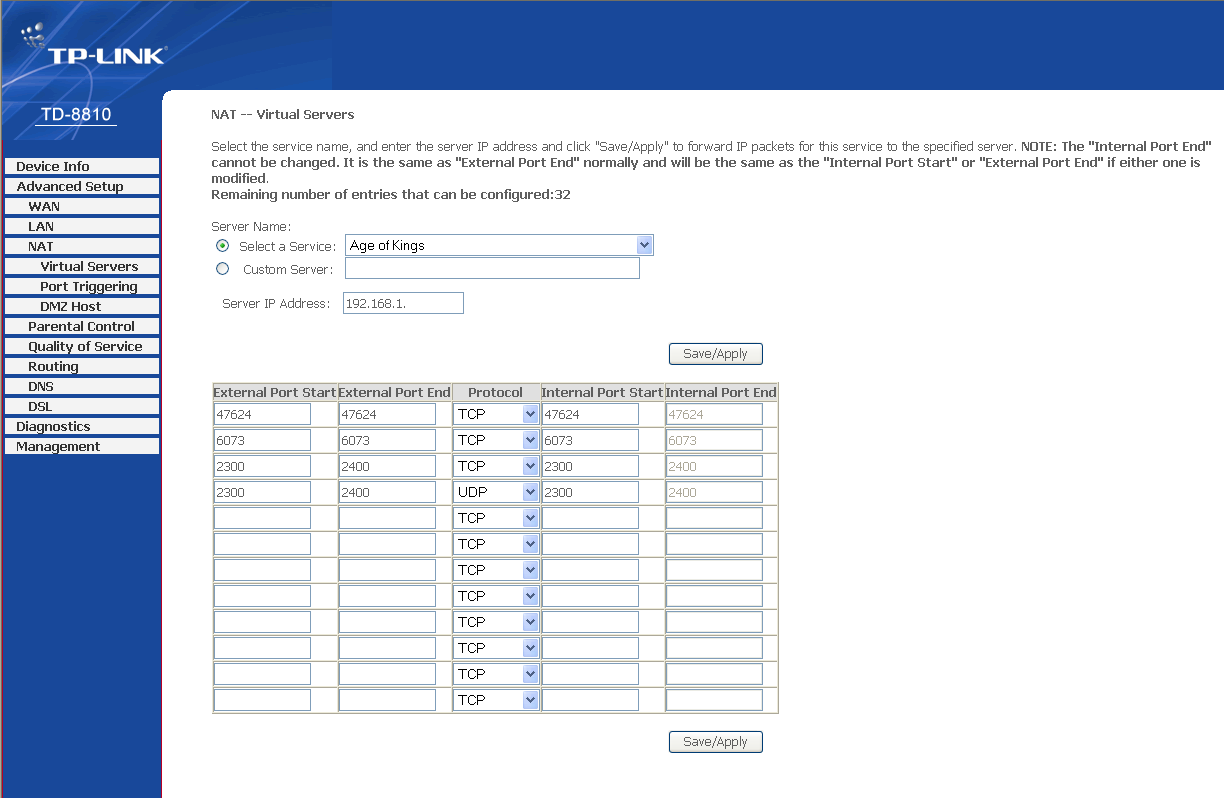Open Device Info menu
1224x798 pixels.
click(x=82, y=166)
